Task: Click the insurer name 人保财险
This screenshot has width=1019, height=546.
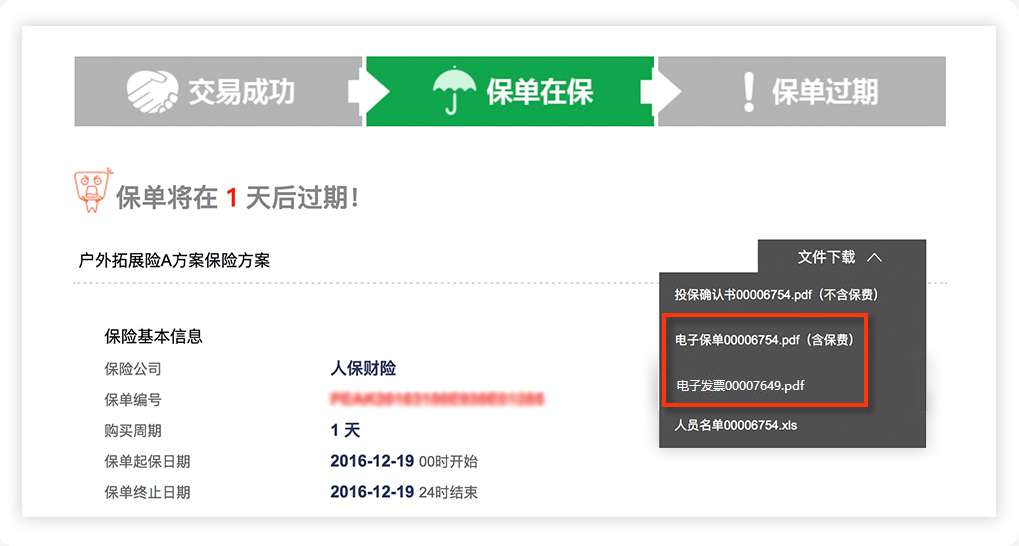Action: coord(363,369)
